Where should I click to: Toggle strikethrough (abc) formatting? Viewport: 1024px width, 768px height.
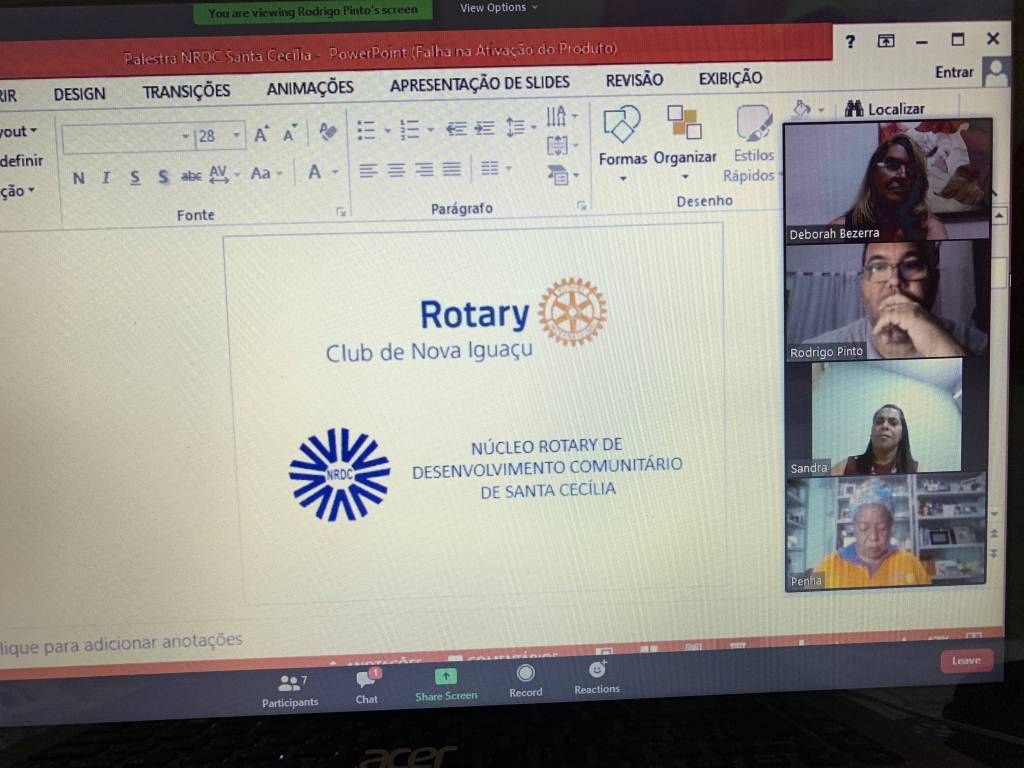(191, 176)
